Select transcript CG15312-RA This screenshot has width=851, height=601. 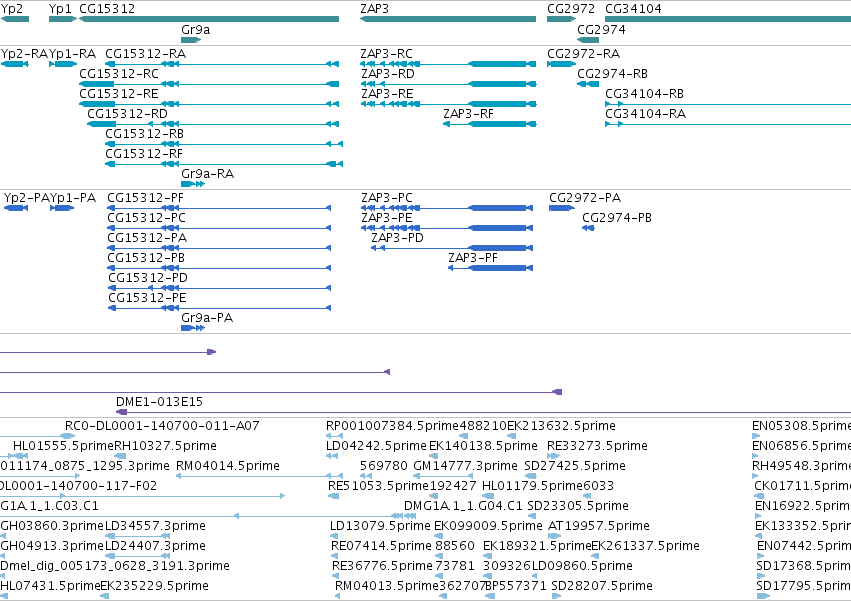click(x=222, y=64)
